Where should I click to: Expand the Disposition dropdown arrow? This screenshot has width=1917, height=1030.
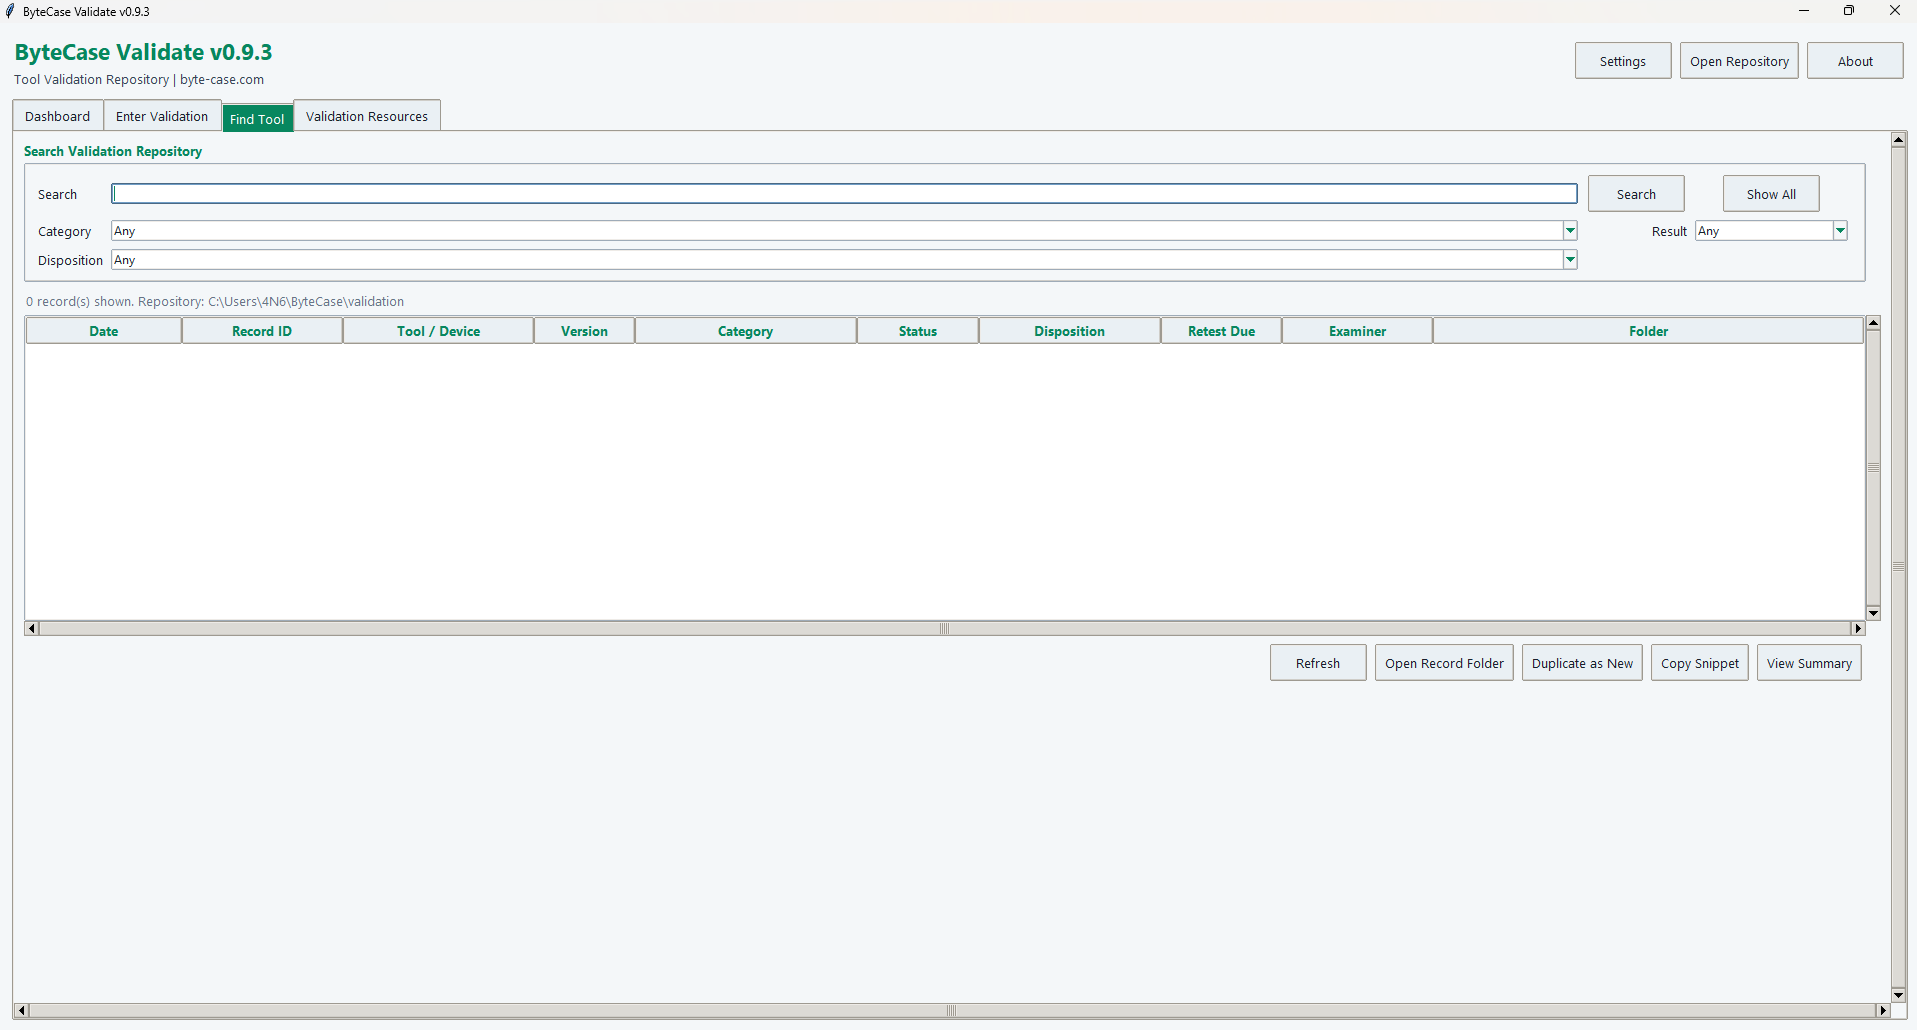1570,260
